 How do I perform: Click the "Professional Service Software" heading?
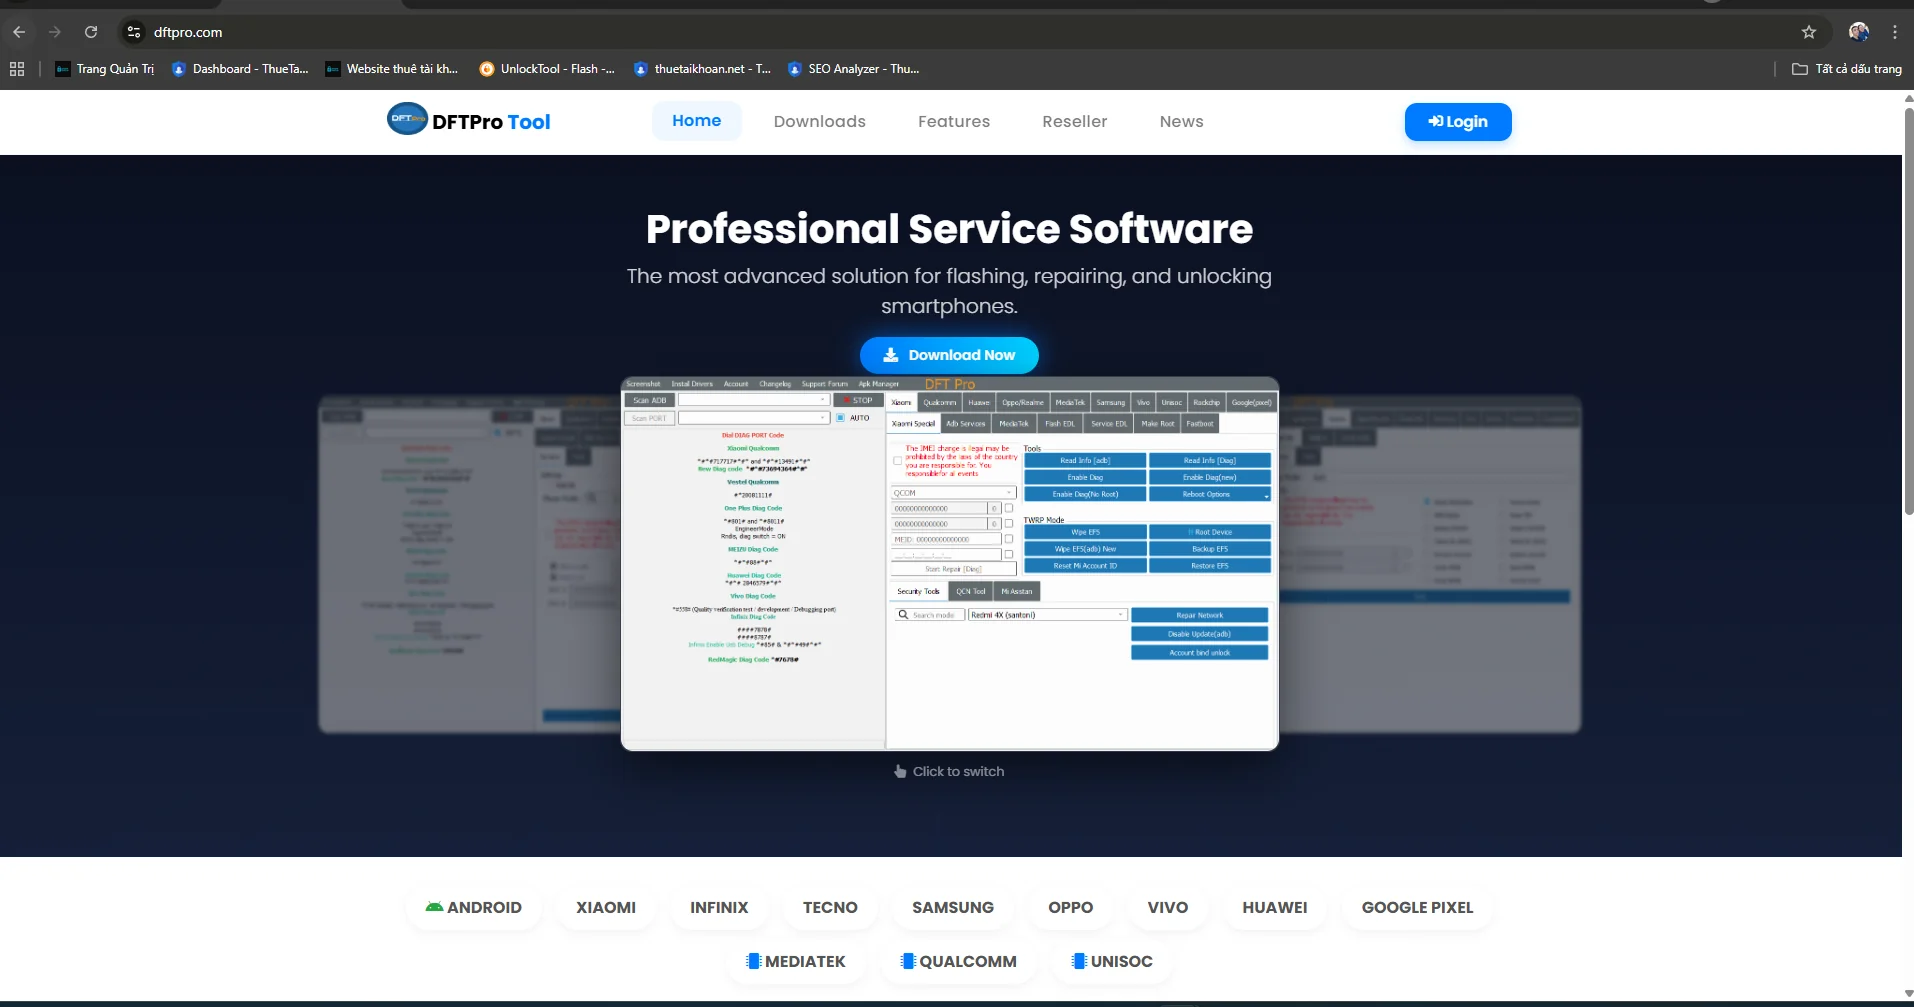coord(949,229)
